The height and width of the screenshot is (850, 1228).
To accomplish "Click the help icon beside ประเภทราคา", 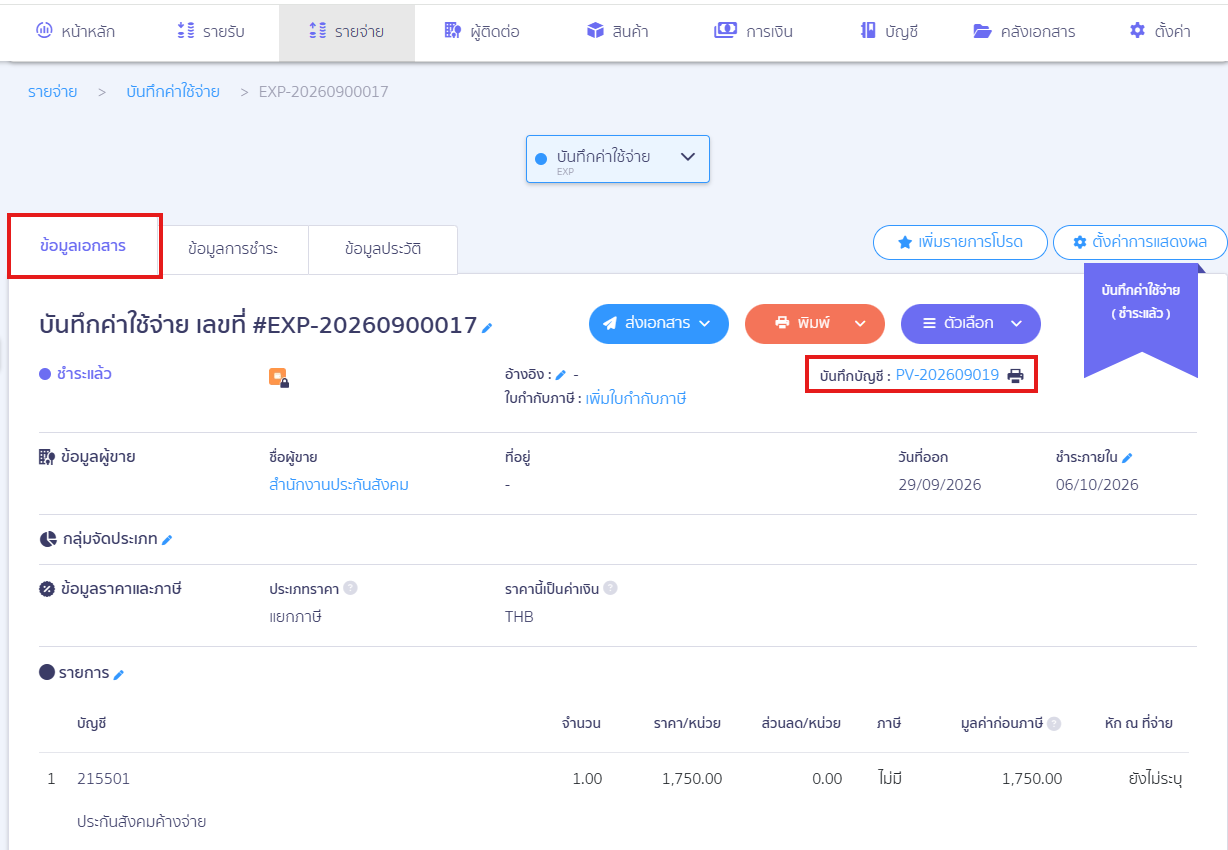I will (x=351, y=588).
